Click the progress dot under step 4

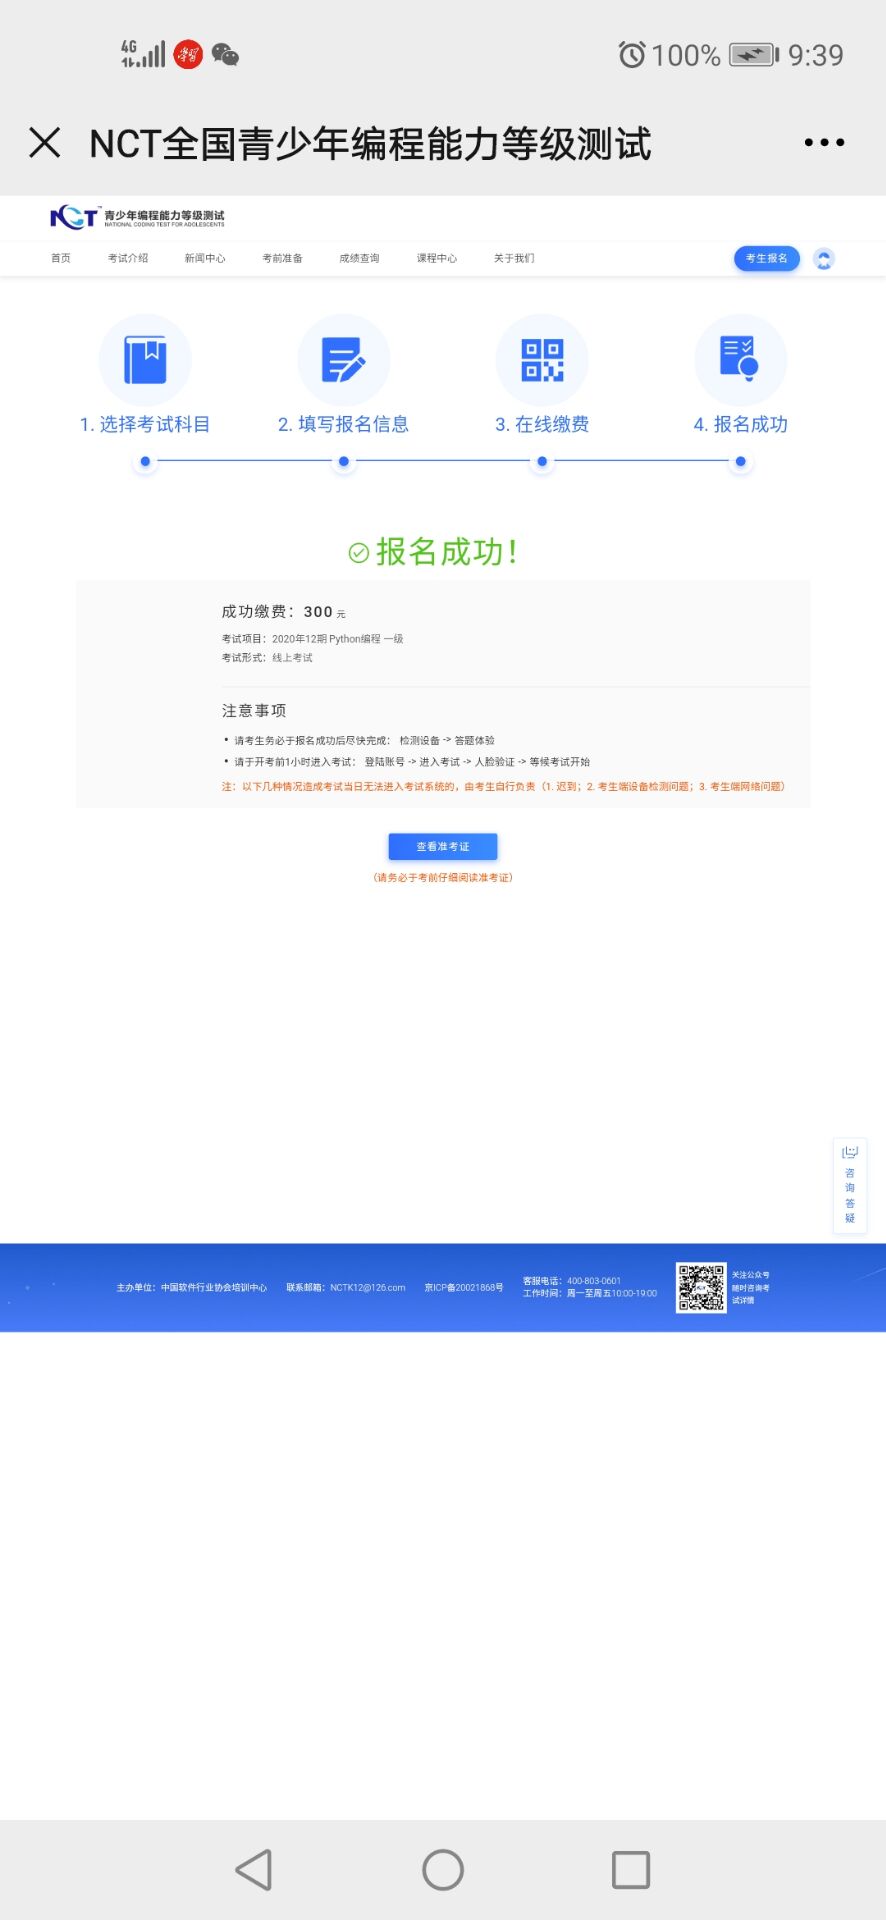[740, 462]
